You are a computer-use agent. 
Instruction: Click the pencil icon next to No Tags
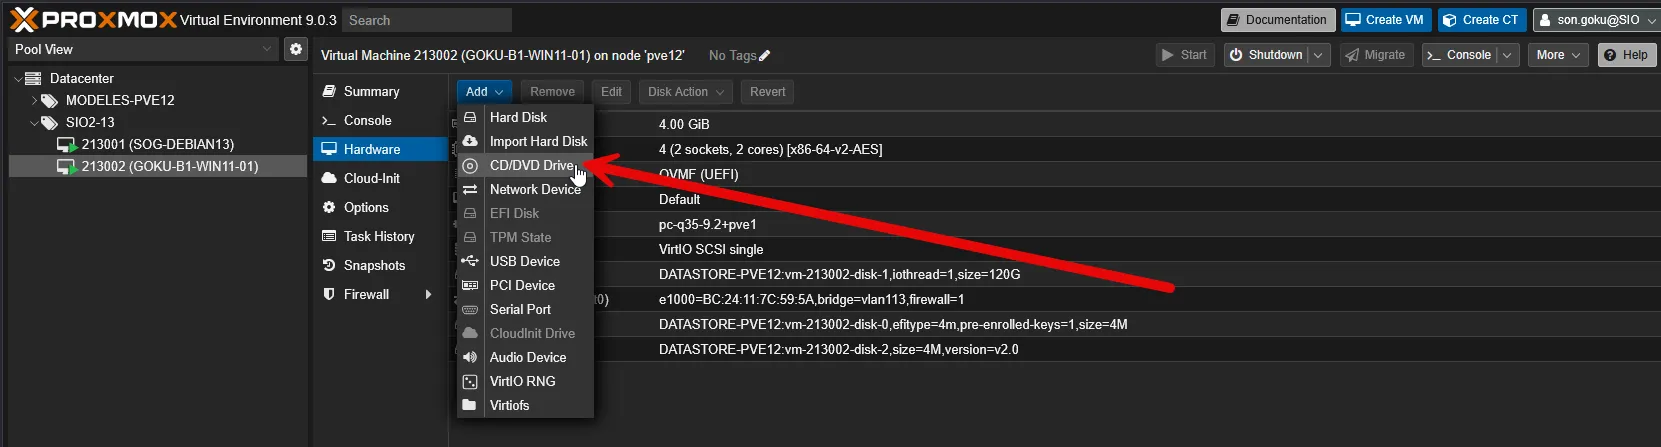pyautogui.click(x=765, y=56)
